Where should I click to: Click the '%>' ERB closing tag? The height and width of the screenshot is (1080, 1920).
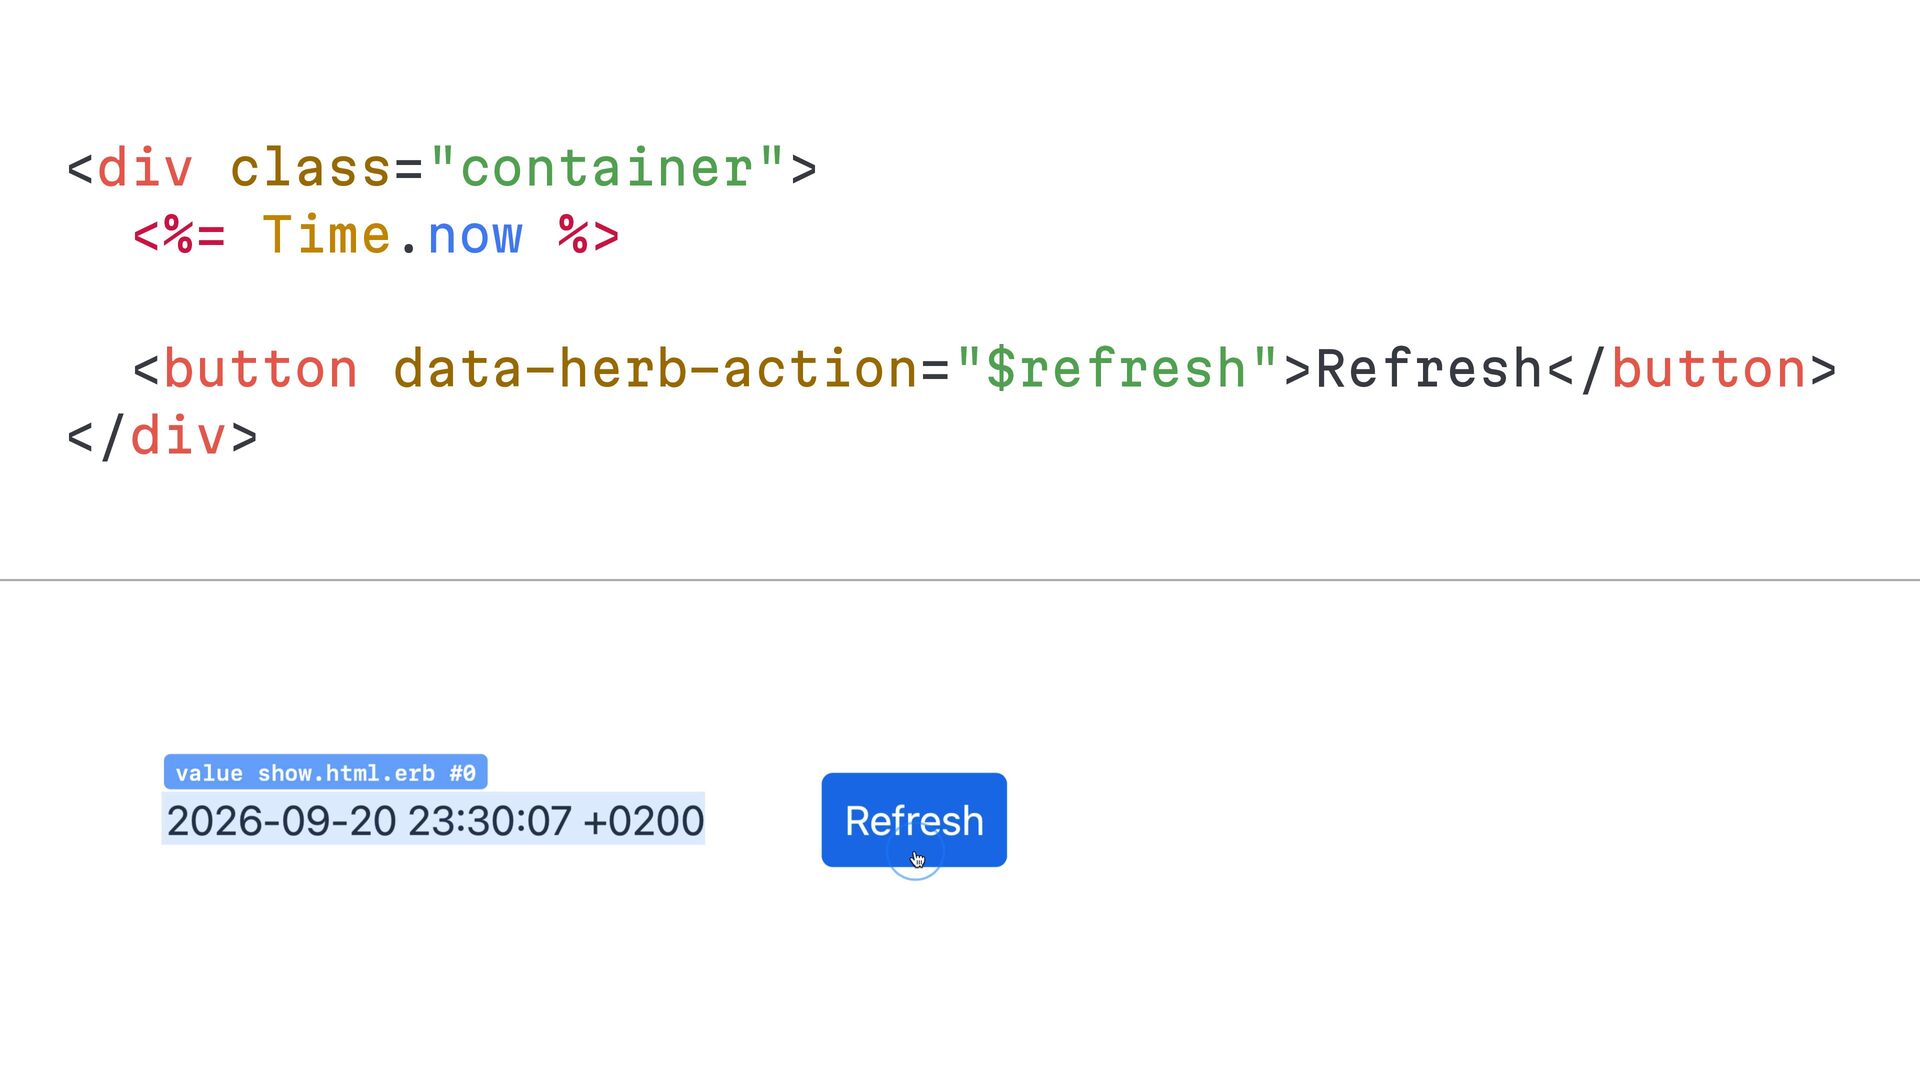pos(589,235)
